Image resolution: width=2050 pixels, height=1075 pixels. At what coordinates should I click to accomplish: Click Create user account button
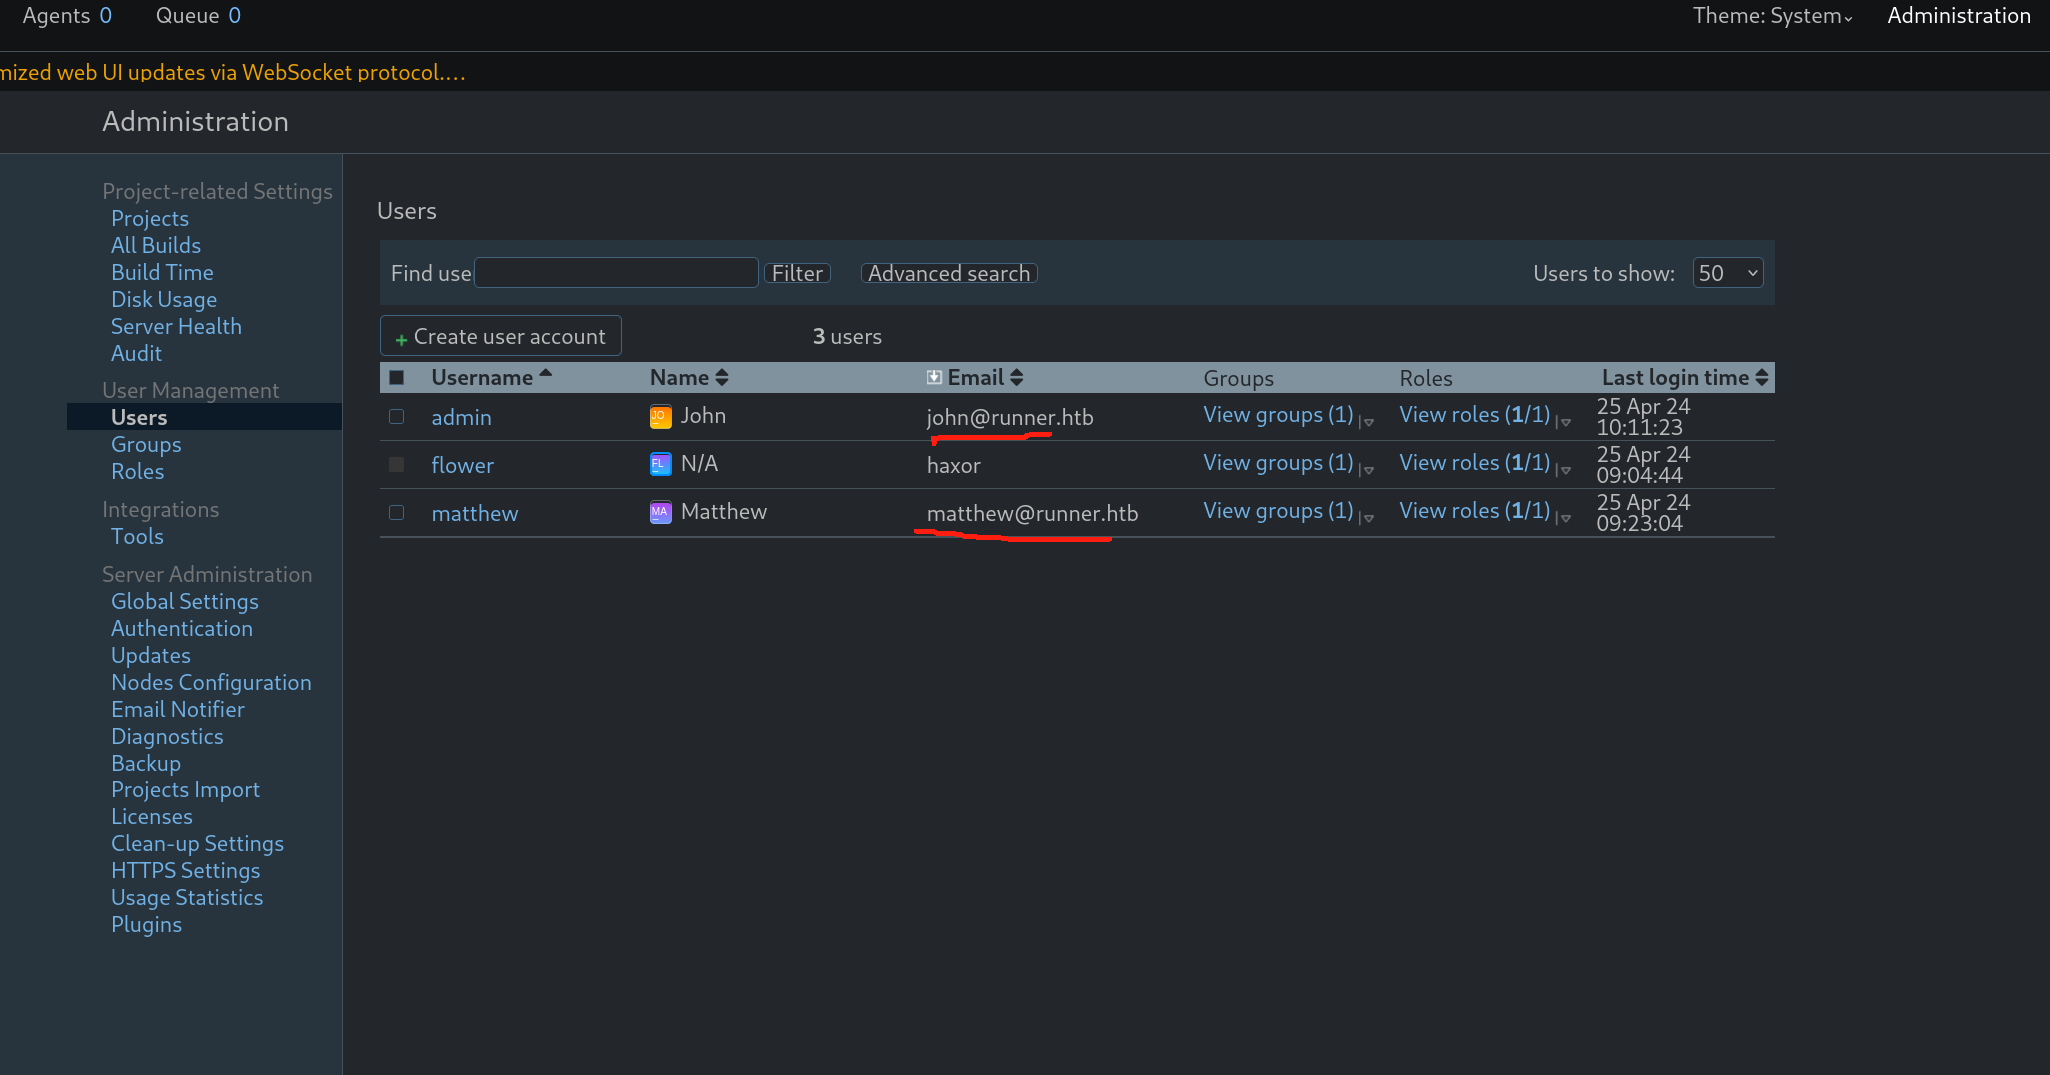[x=501, y=336]
